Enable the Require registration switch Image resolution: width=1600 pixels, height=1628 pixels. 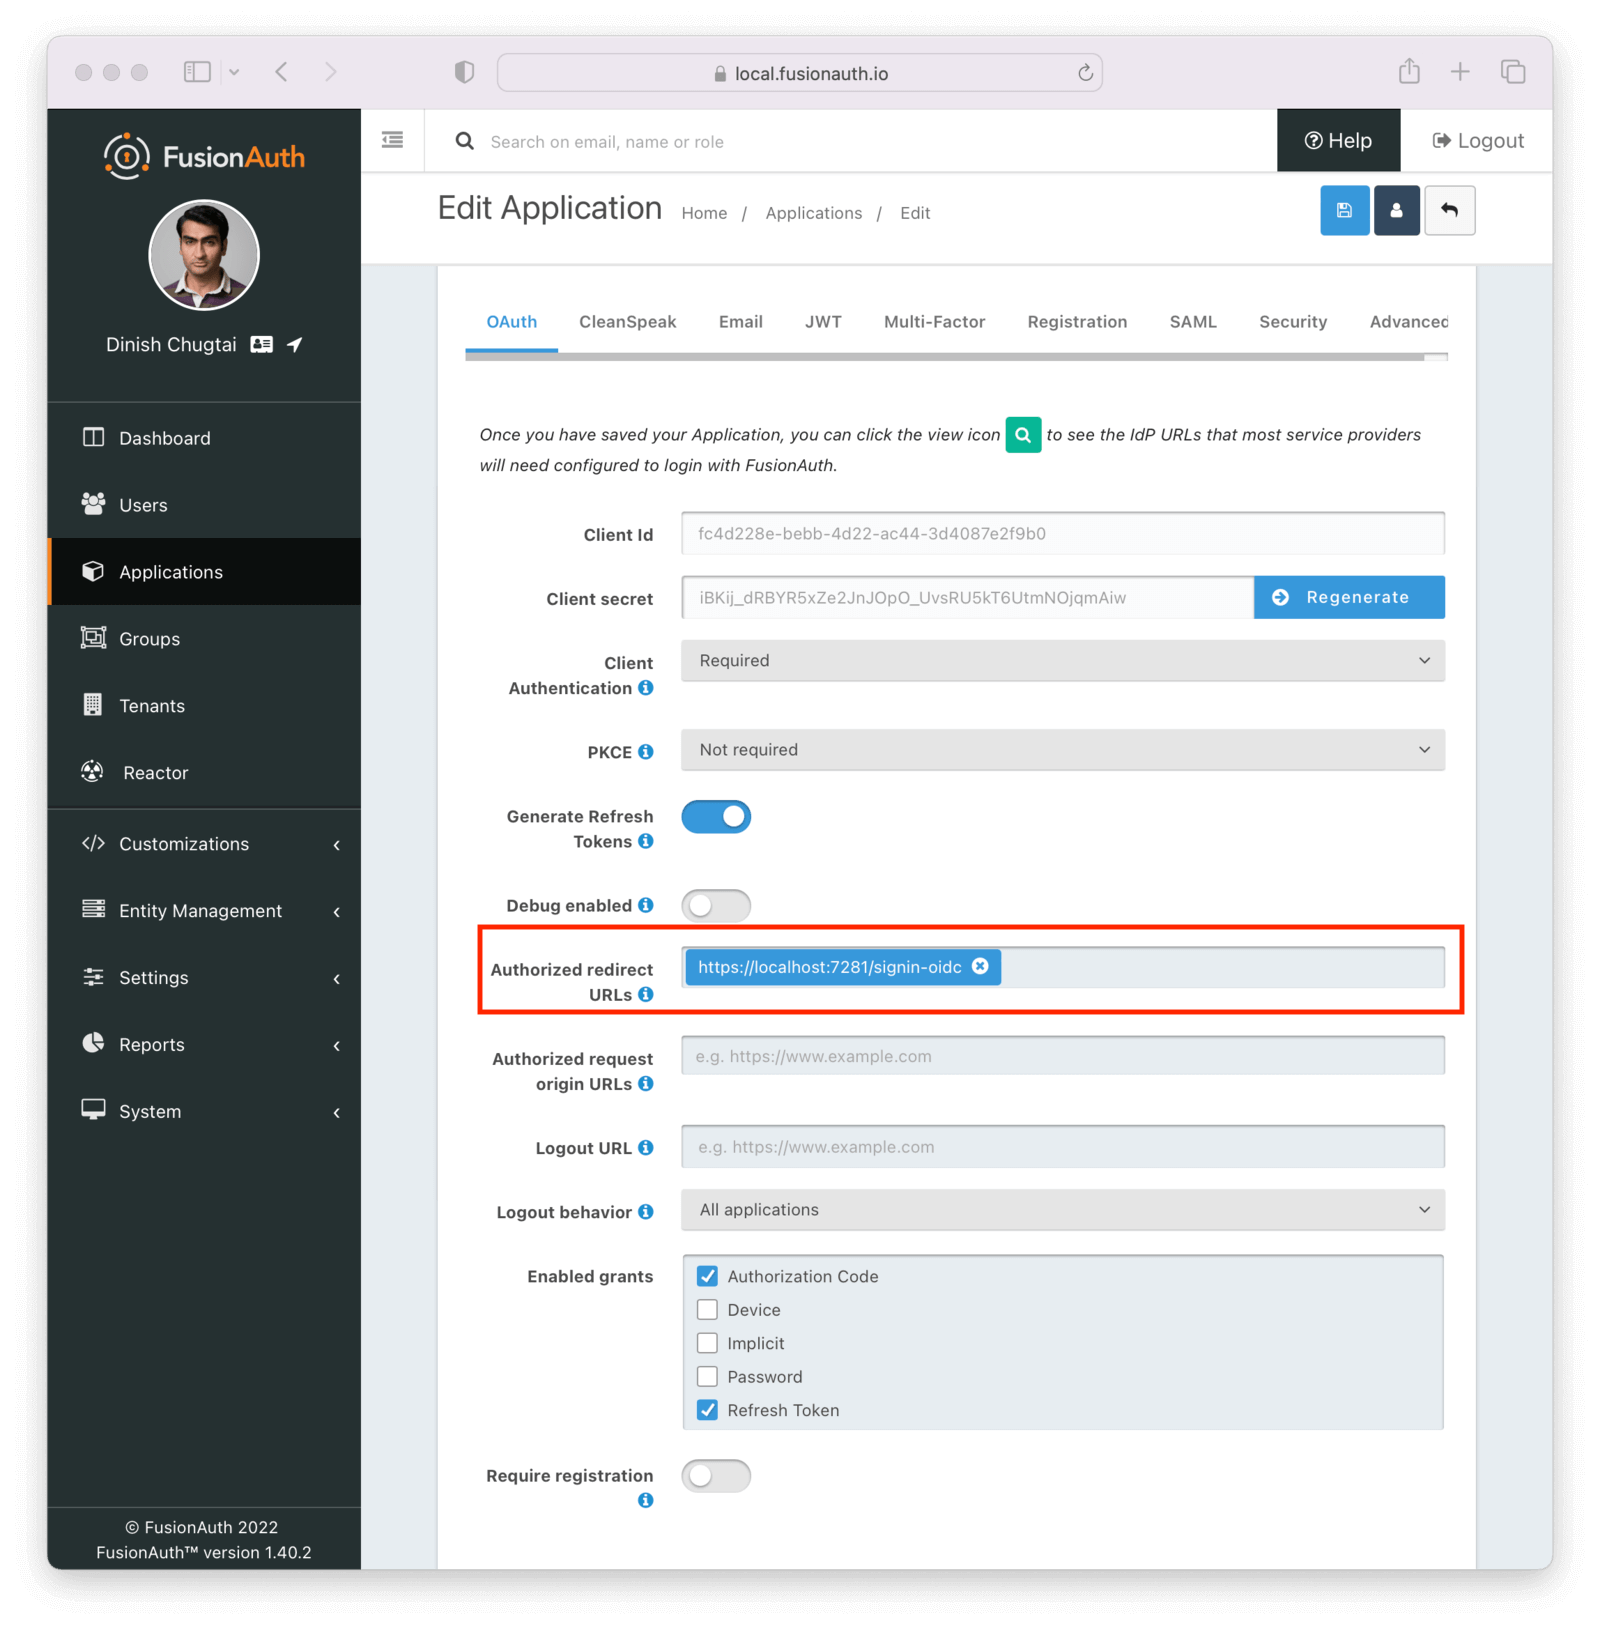pos(716,1476)
